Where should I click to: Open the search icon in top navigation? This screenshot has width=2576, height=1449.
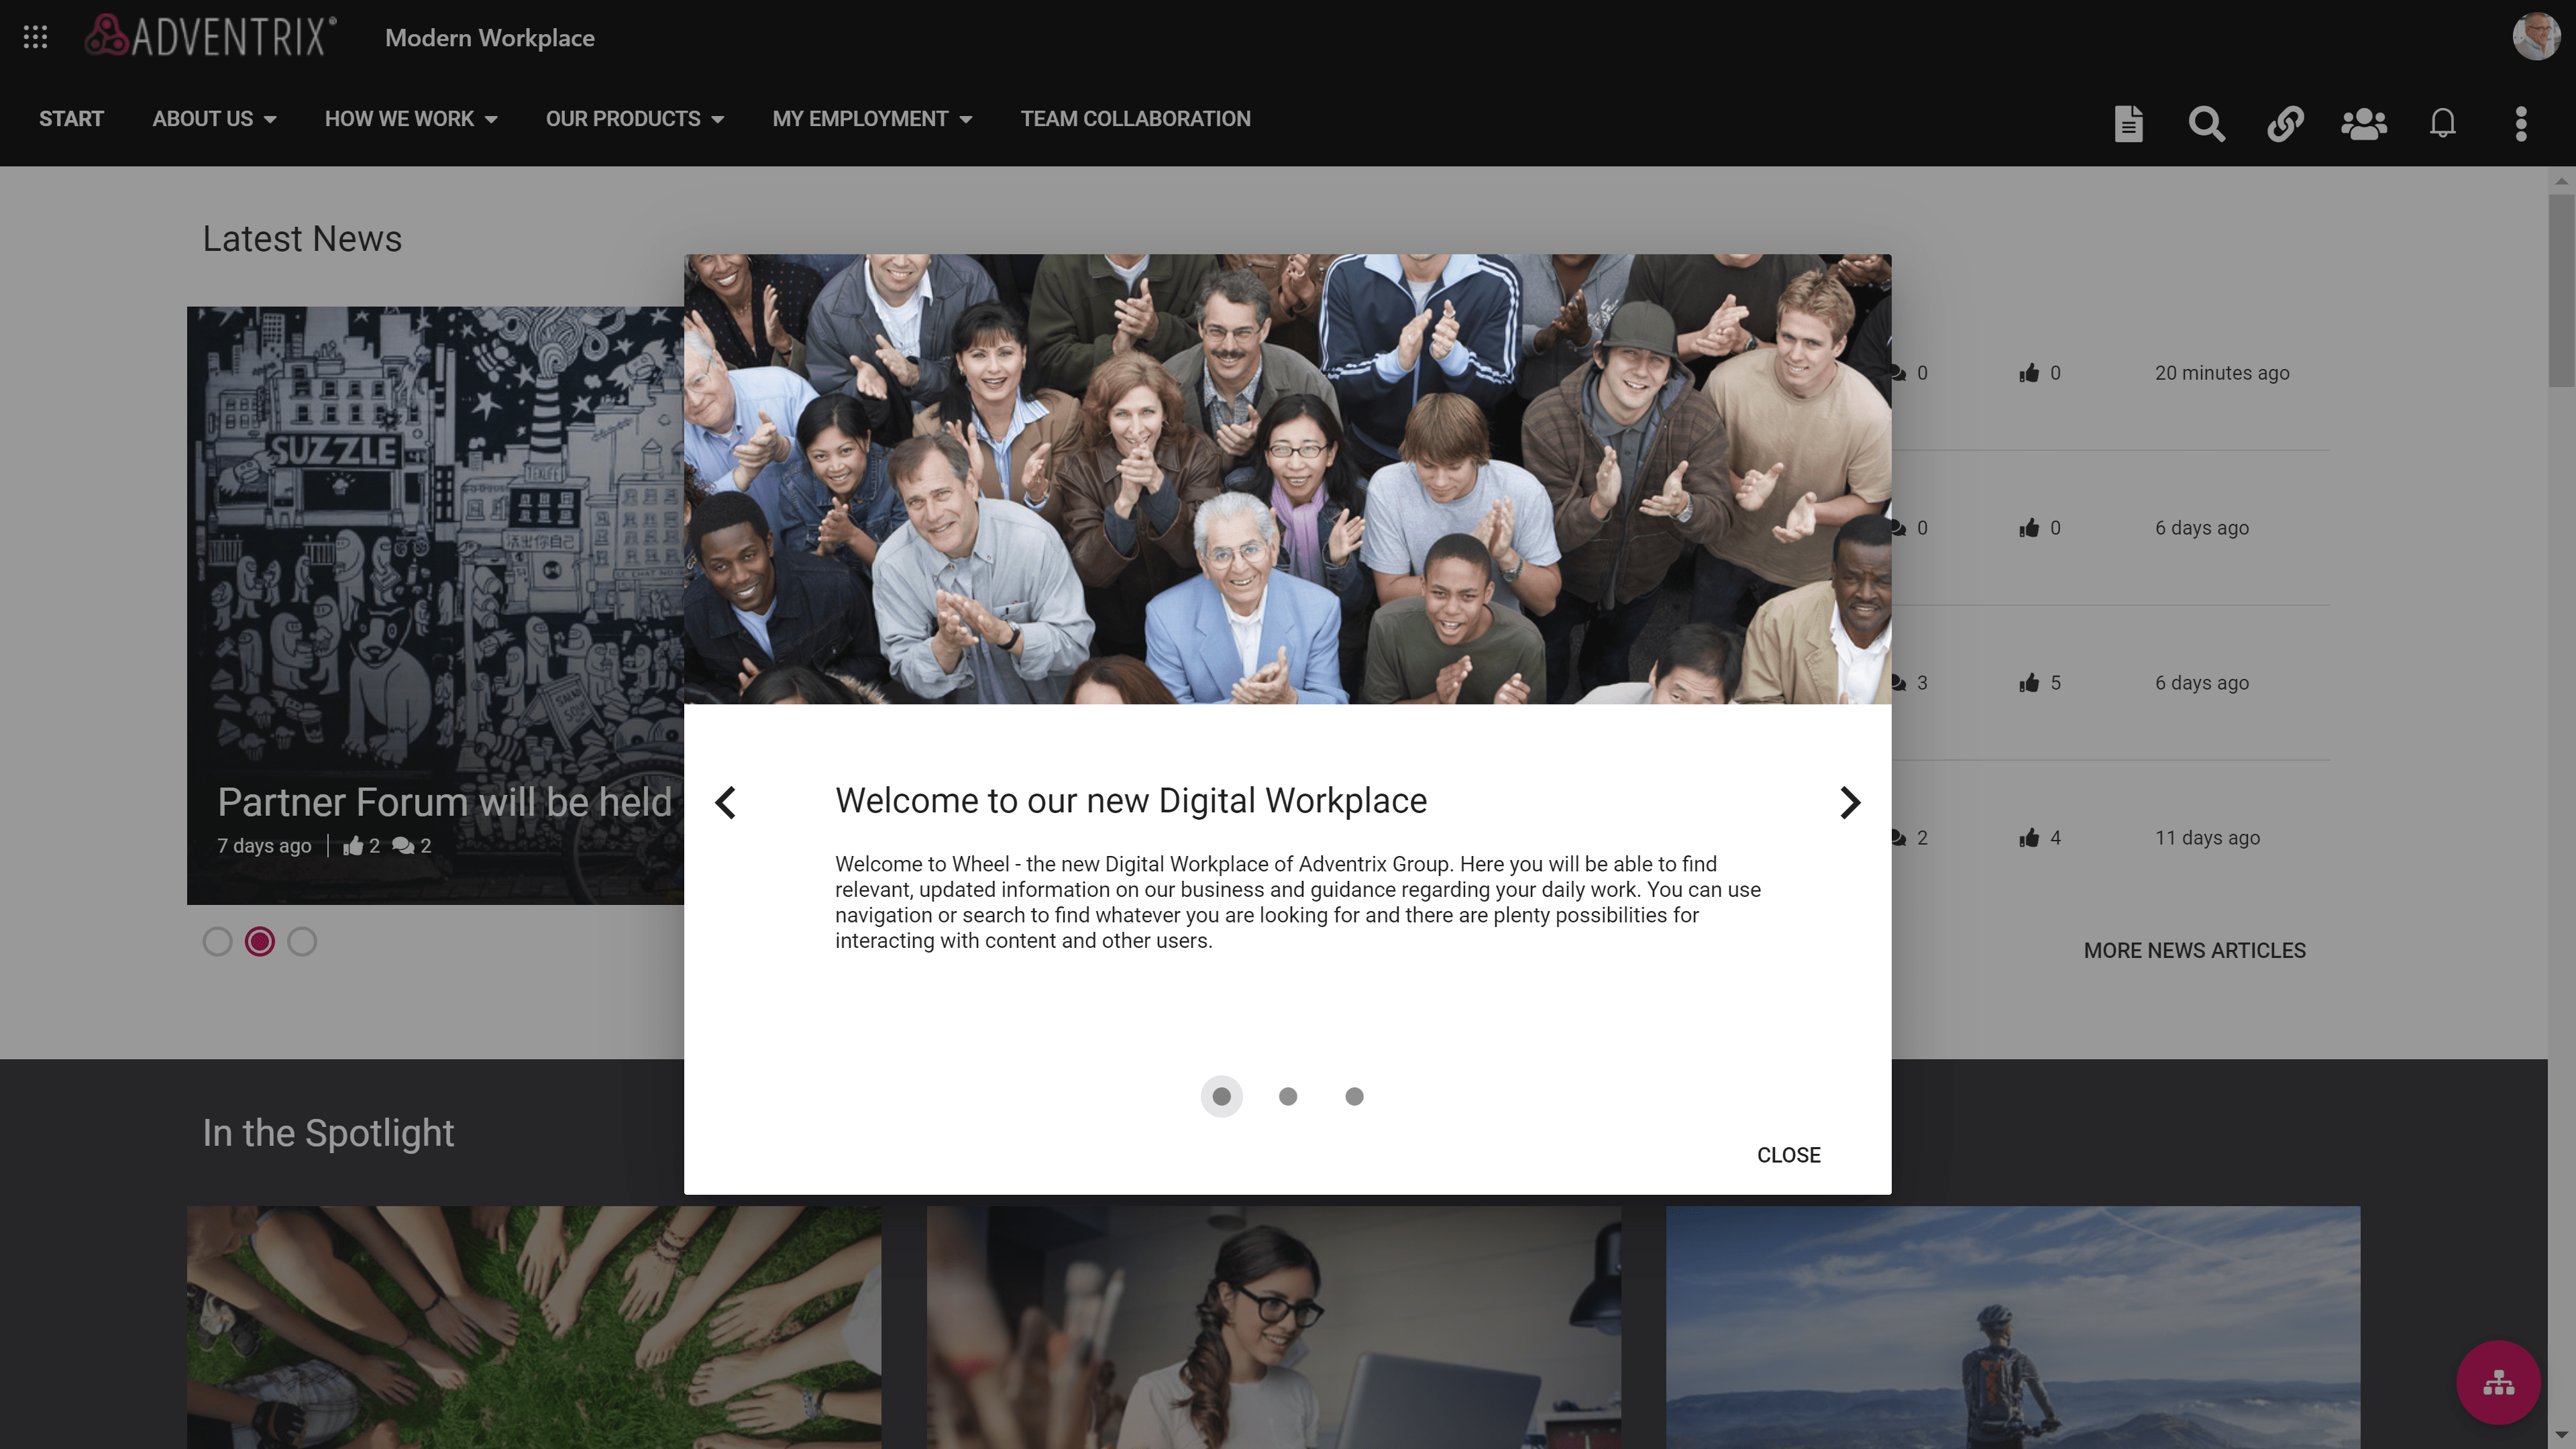click(2206, 122)
